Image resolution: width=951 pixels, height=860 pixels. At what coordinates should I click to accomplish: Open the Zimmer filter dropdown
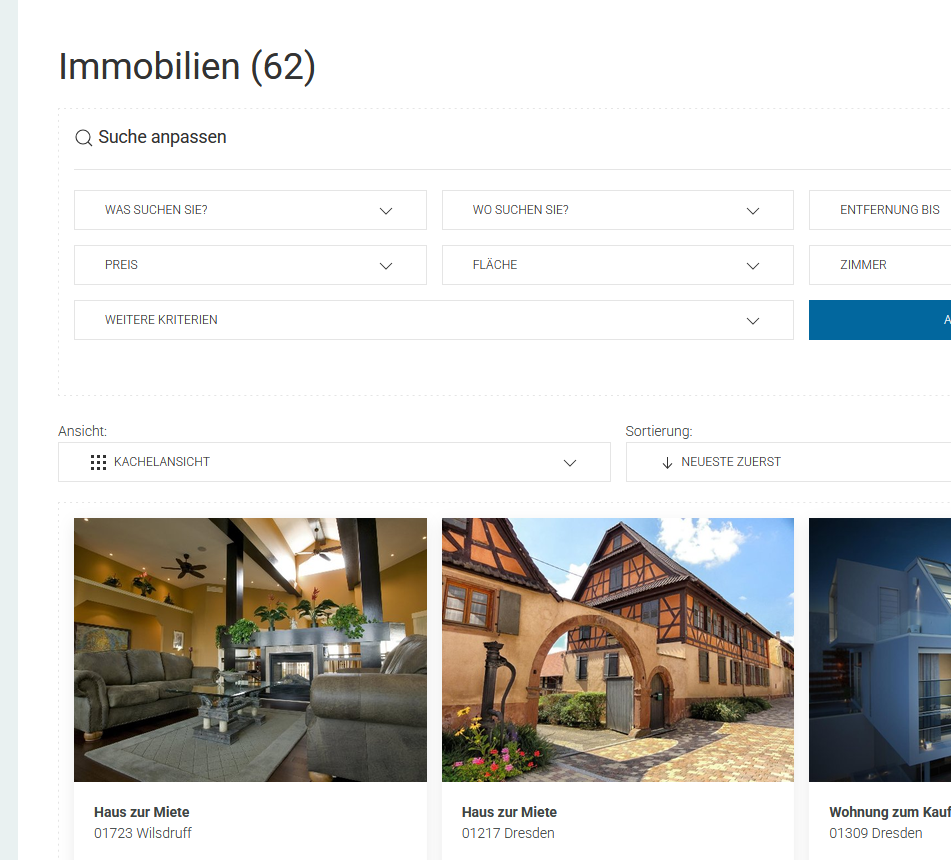point(880,265)
